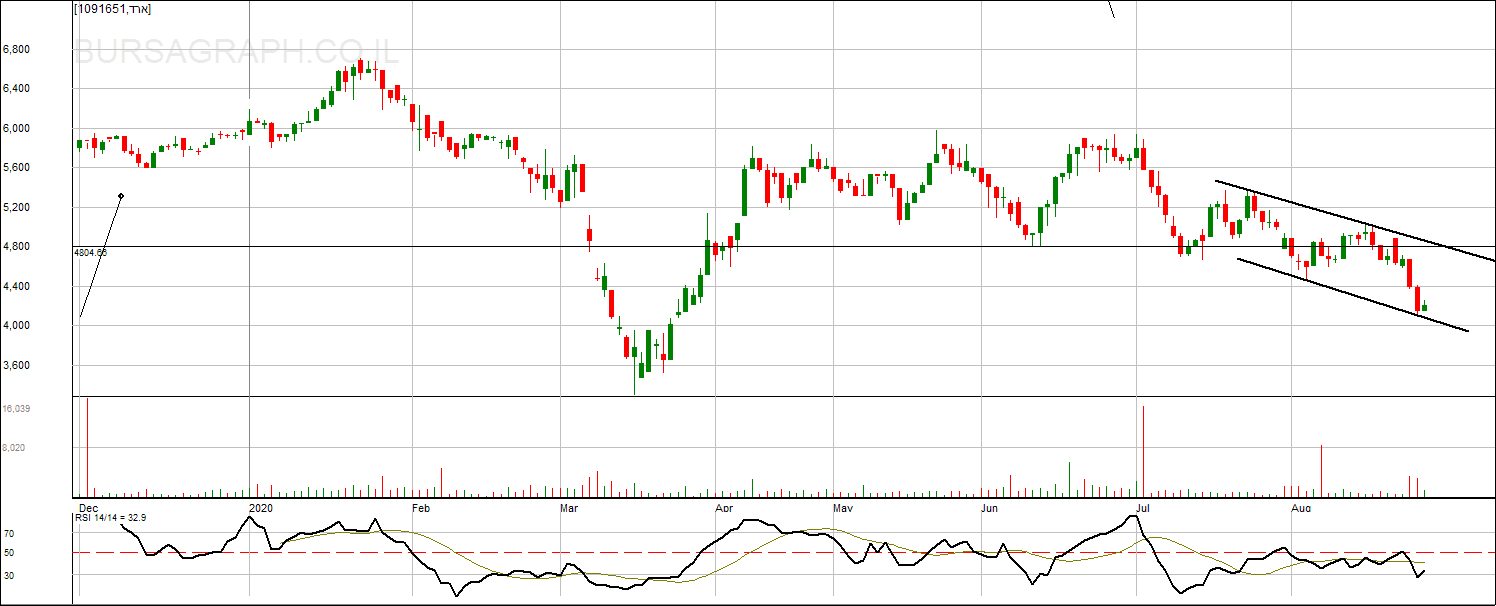
Task: Click the 4,800 price axis label
Action: [16, 246]
